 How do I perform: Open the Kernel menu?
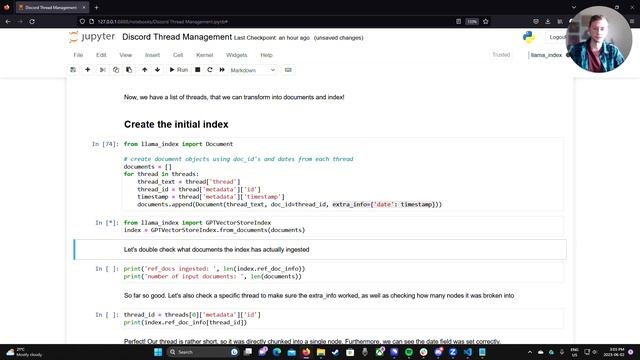coord(204,55)
